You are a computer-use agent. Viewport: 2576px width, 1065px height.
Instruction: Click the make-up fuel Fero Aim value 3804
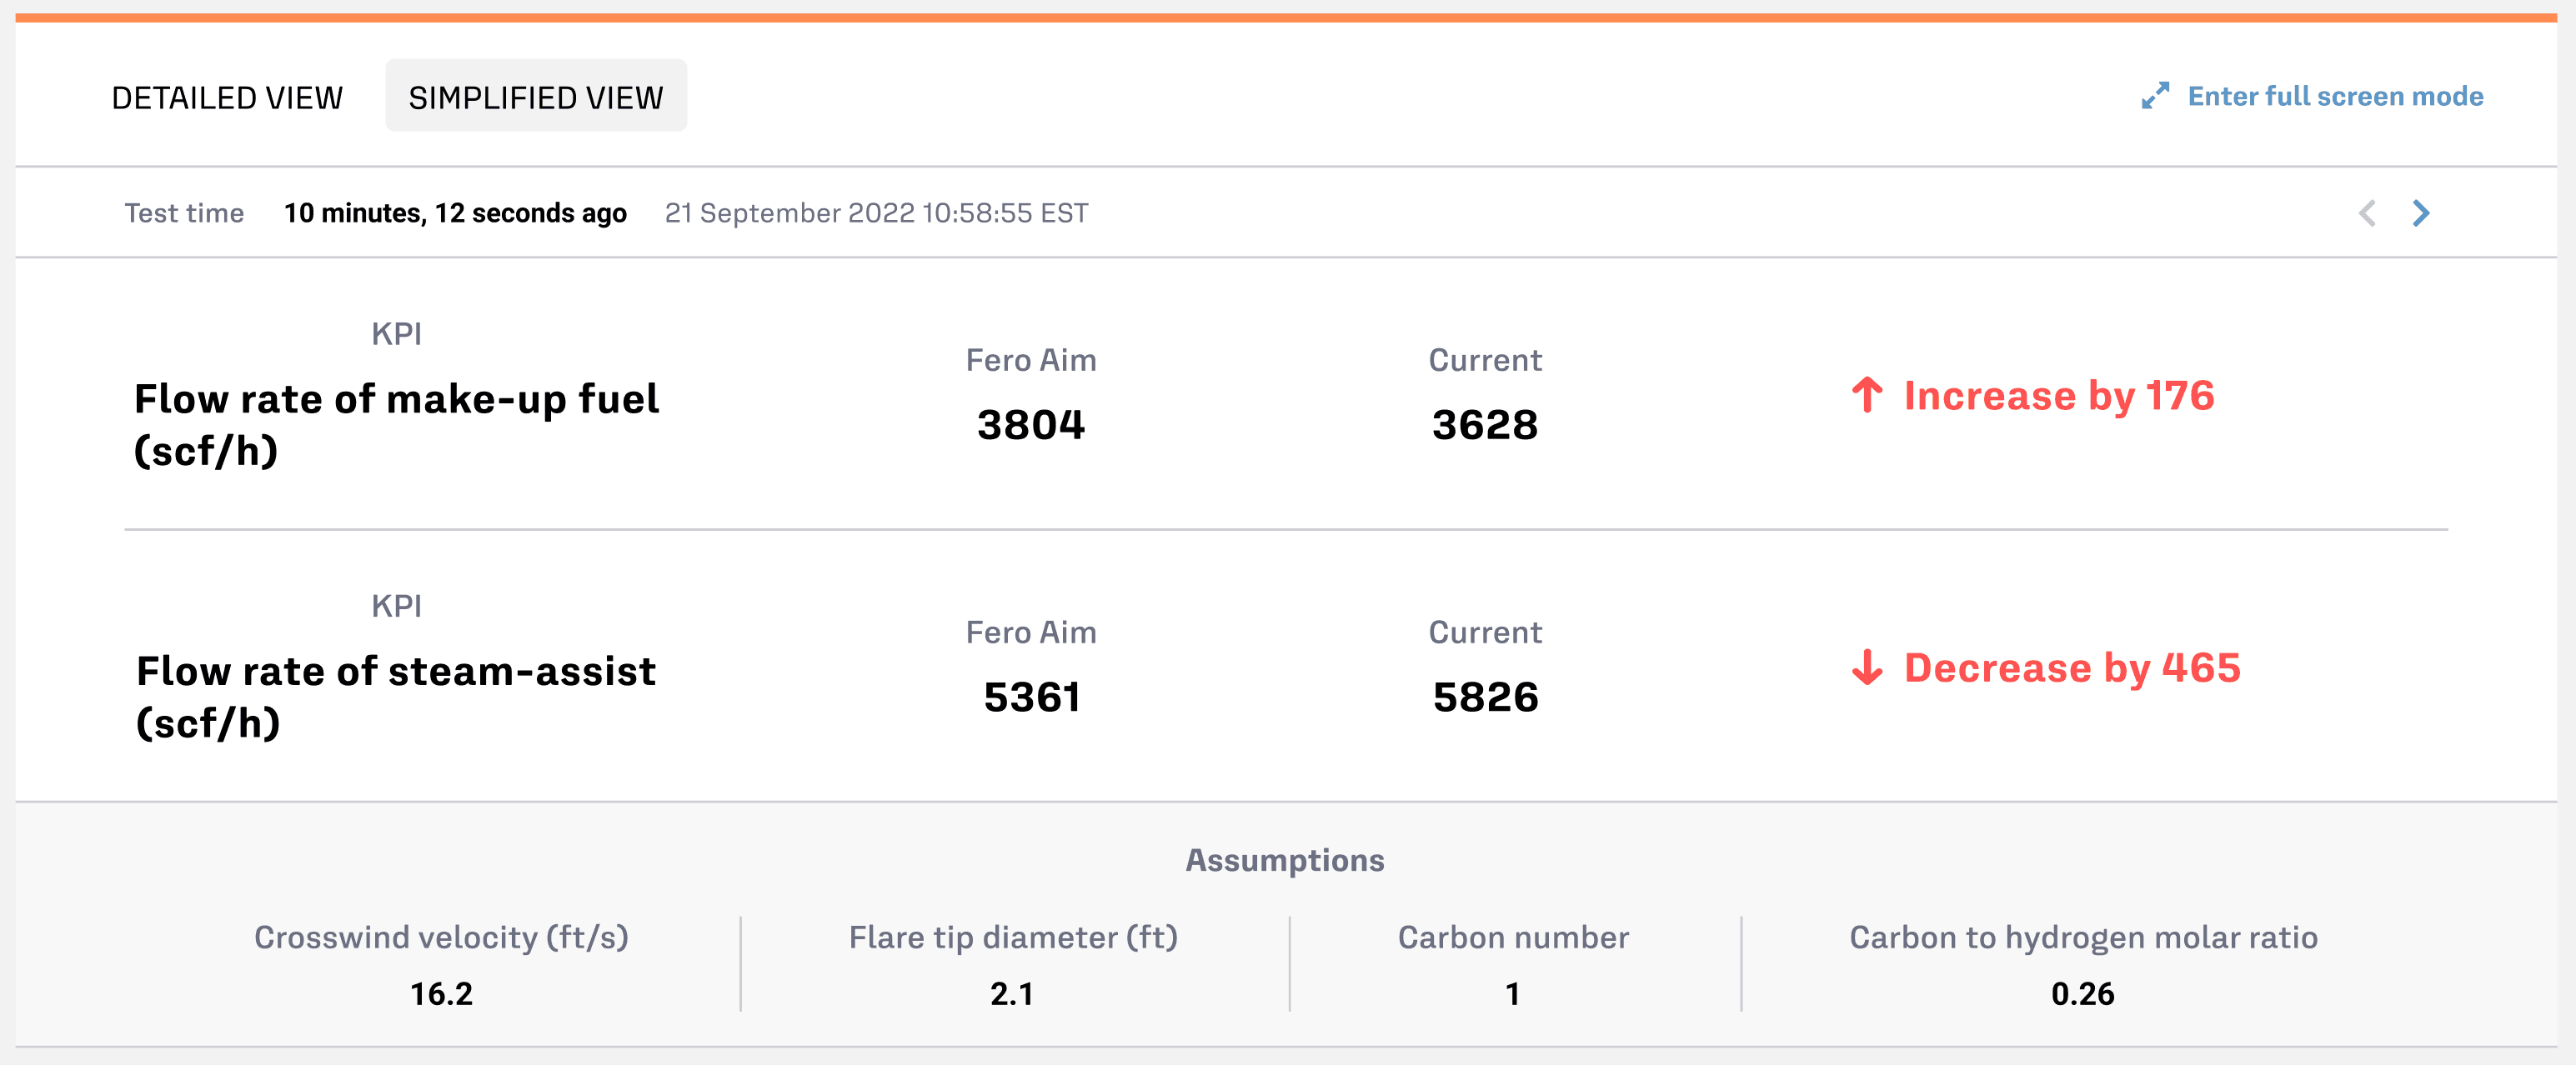pyautogui.click(x=1030, y=425)
